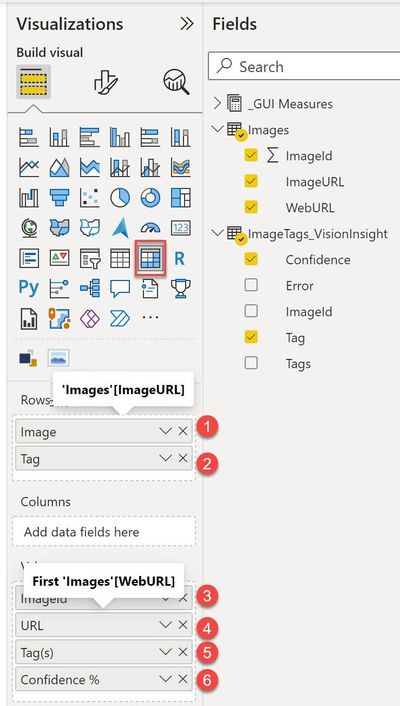Open the Format visual paintbrush tab
Screen dimensions: 400x706
(x=105, y=82)
